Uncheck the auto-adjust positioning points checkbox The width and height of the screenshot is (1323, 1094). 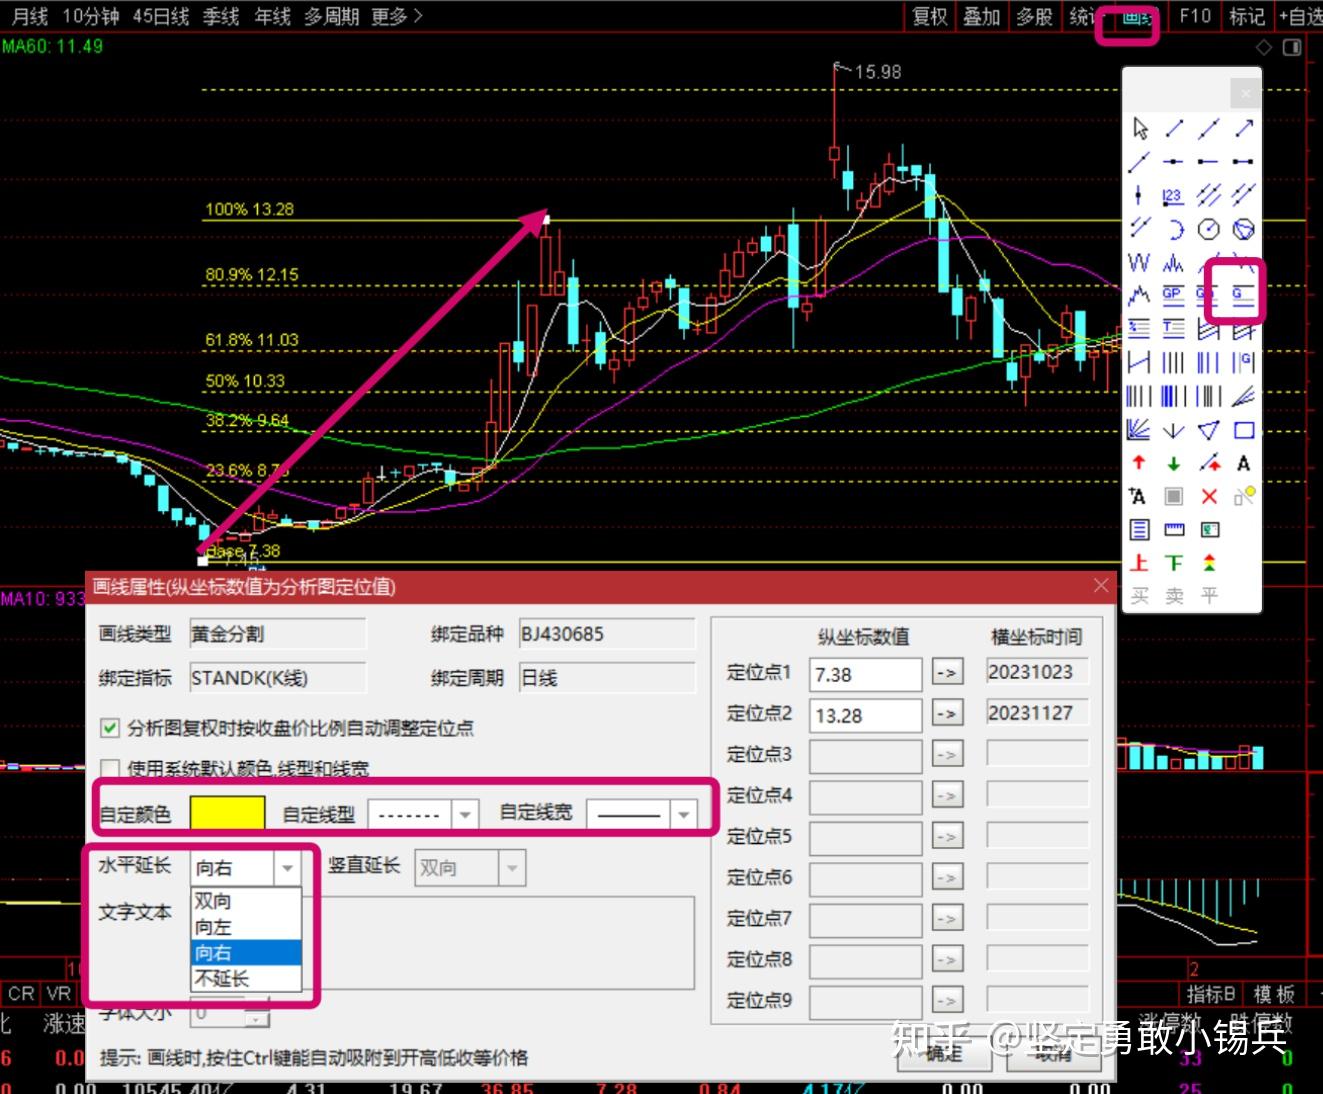110,728
